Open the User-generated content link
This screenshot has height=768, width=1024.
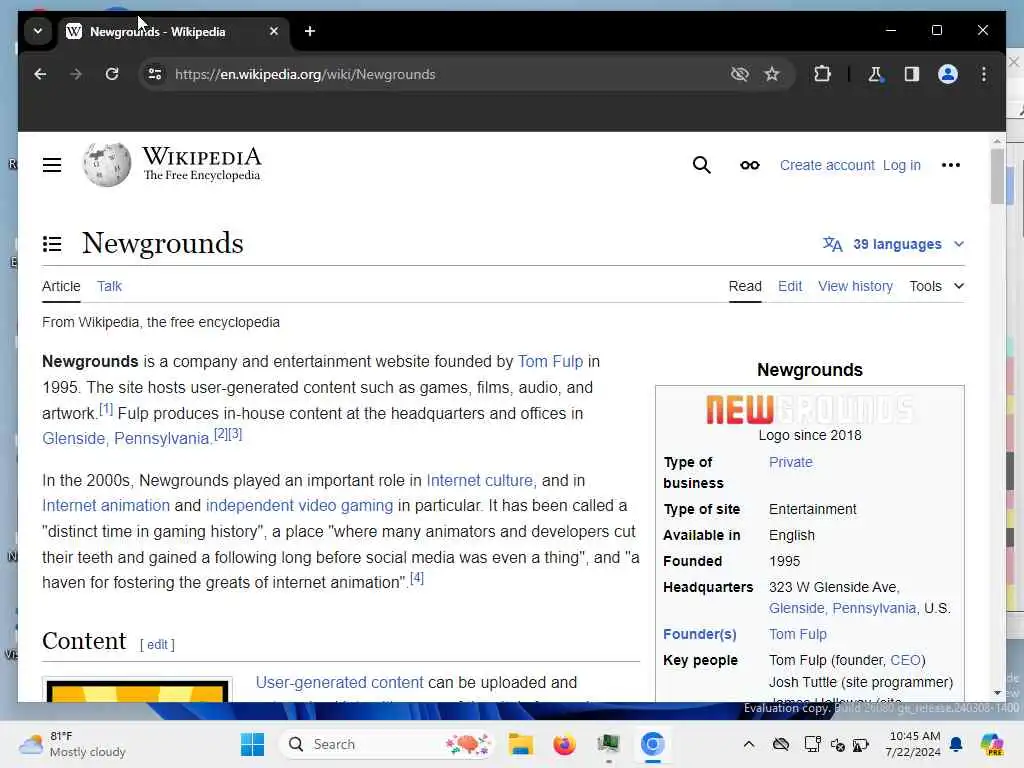(339, 682)
